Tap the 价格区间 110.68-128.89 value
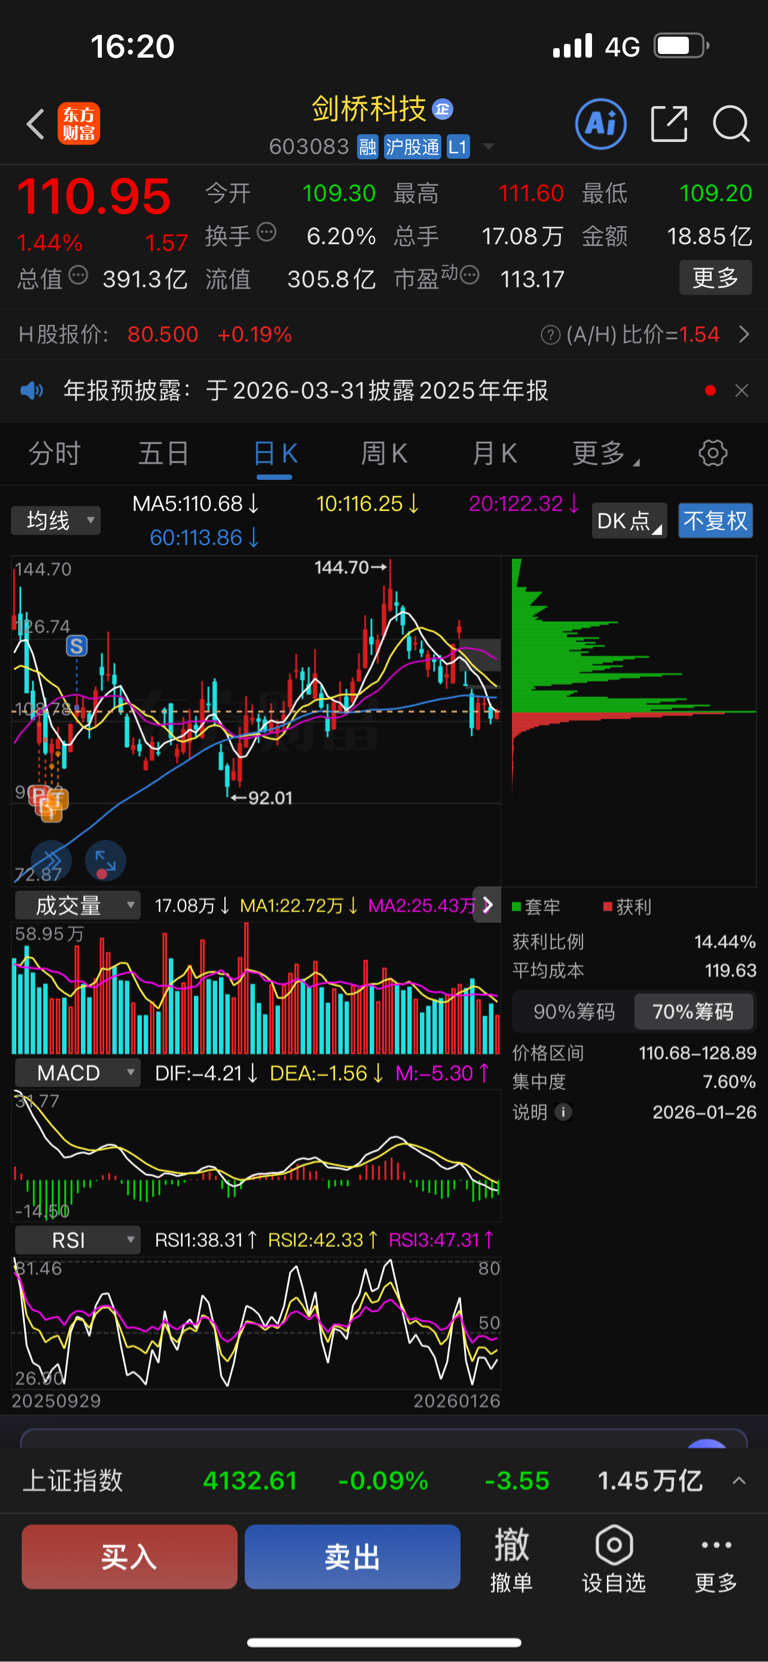This screenshot has height=1662, width=768. point(697,1053)
